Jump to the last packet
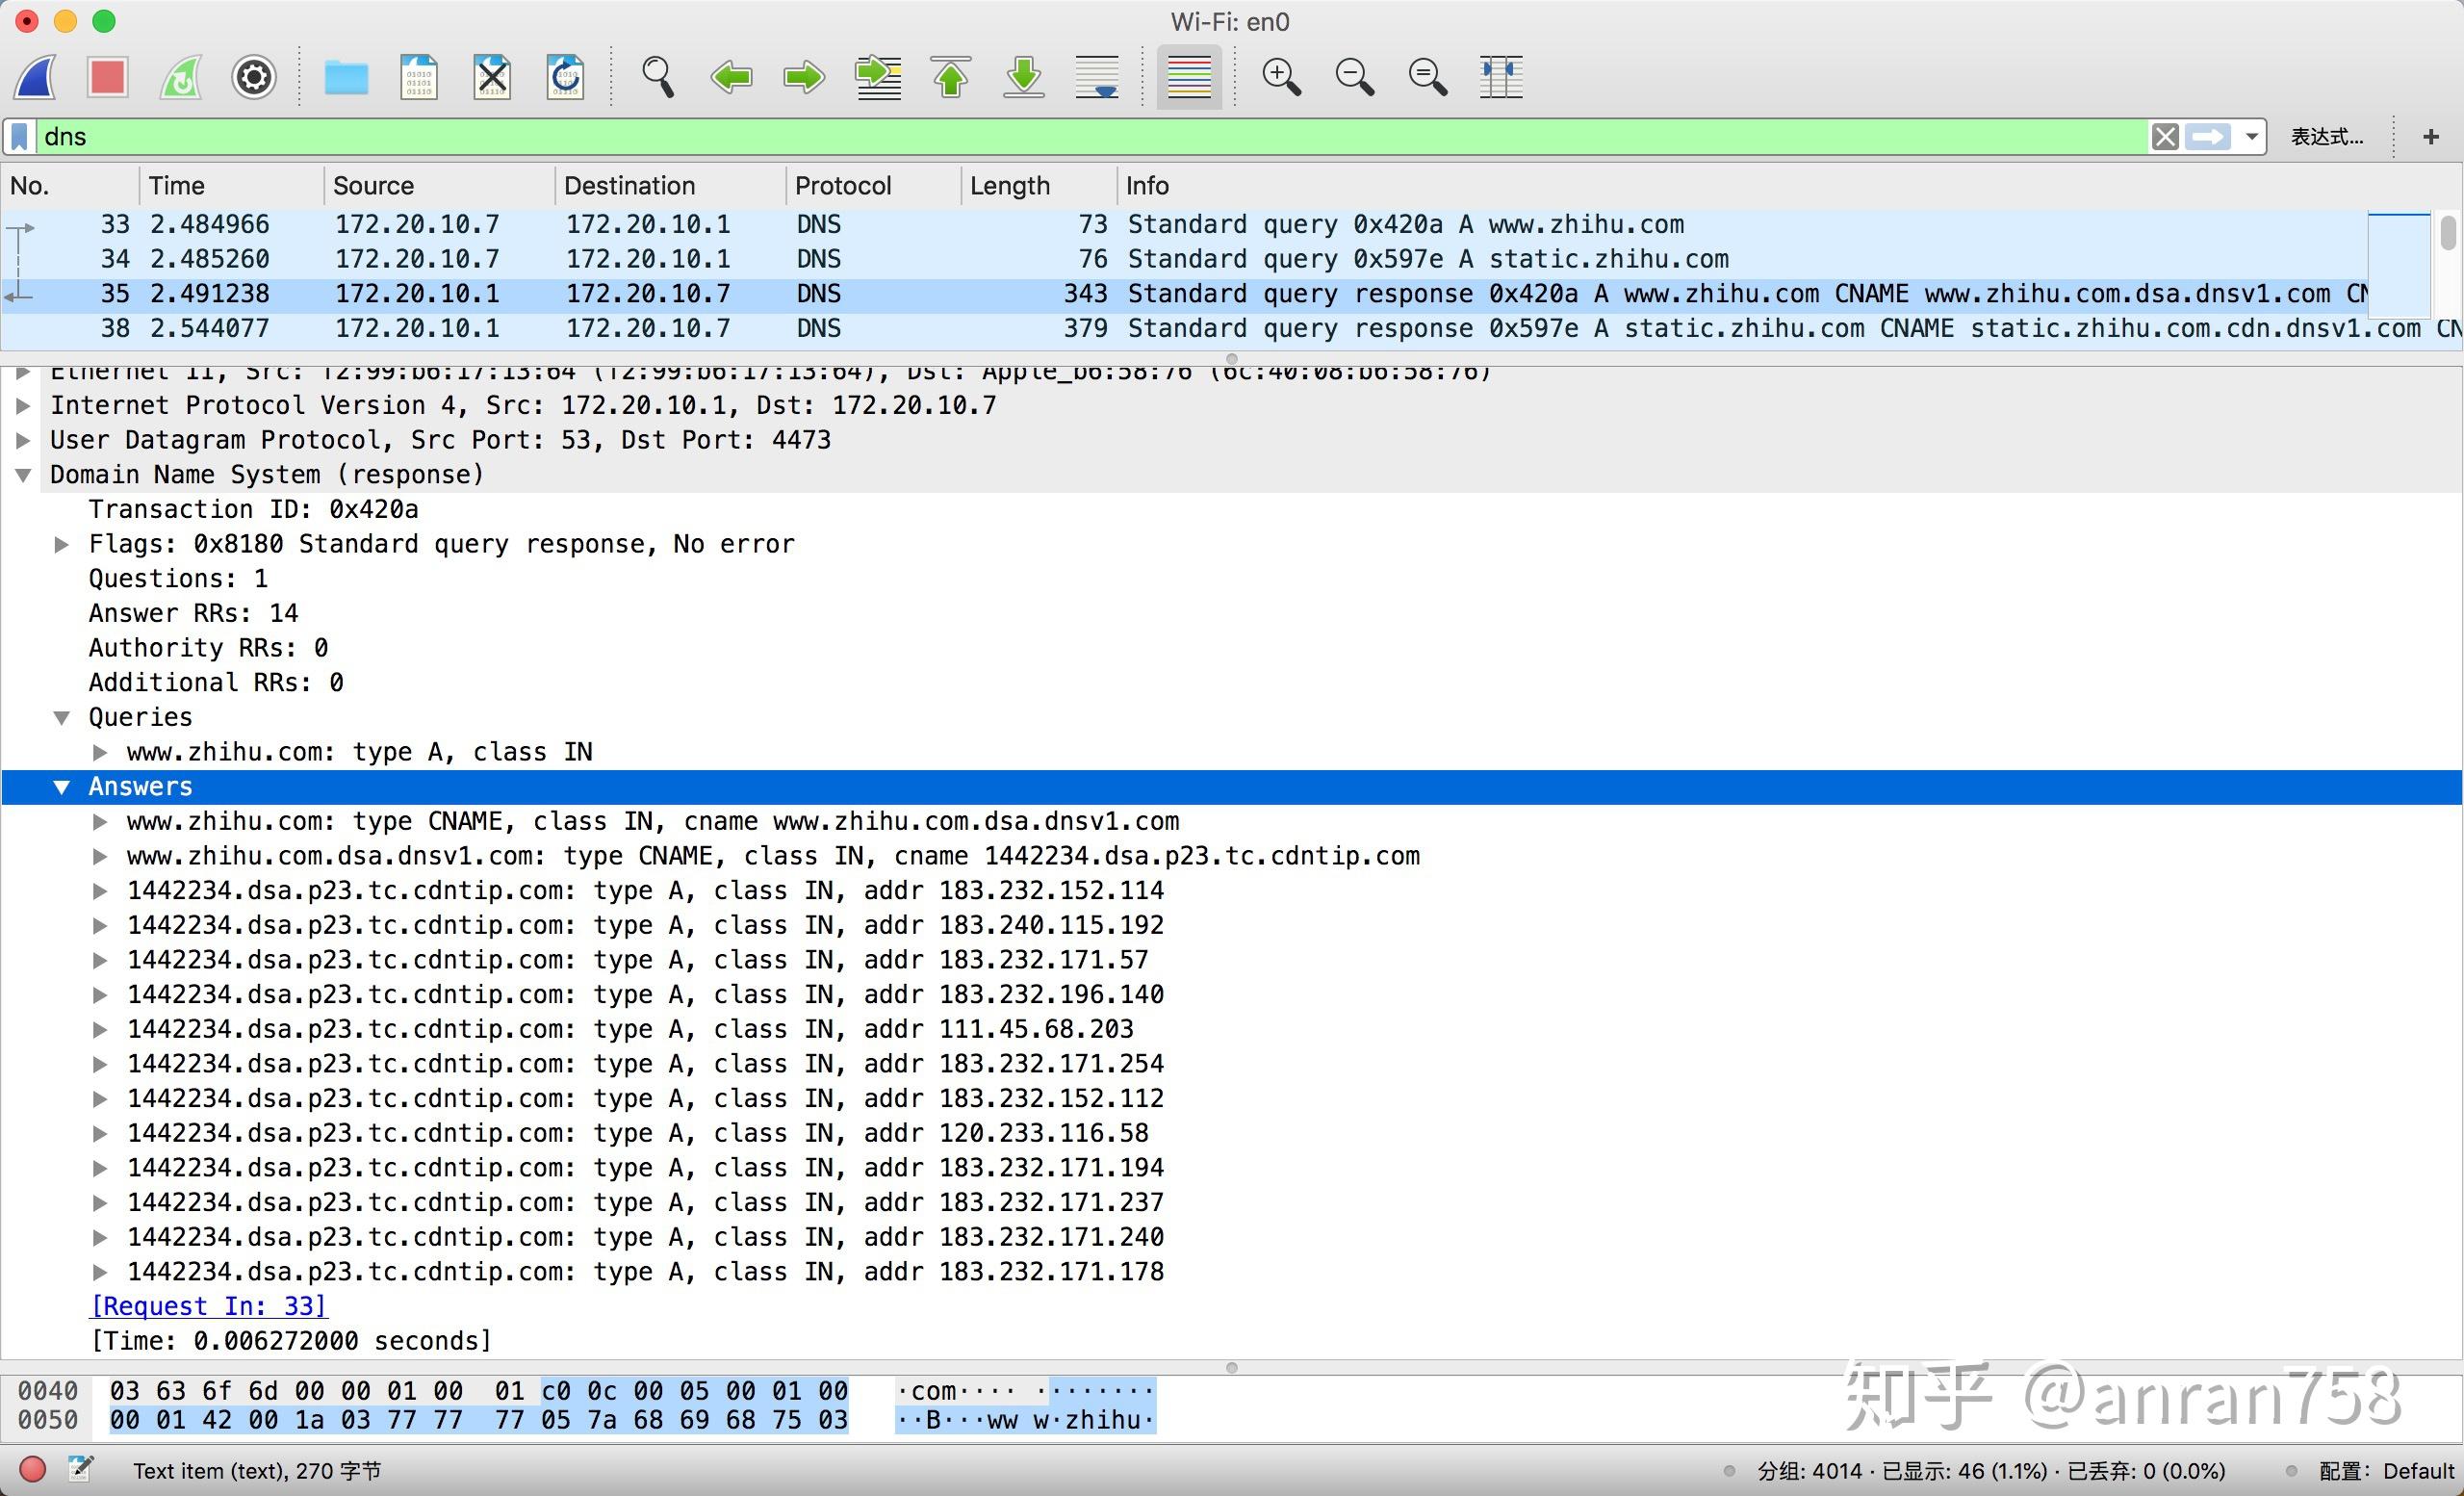This screenshot has width=2464, height=1496. tap(1024, 77)
